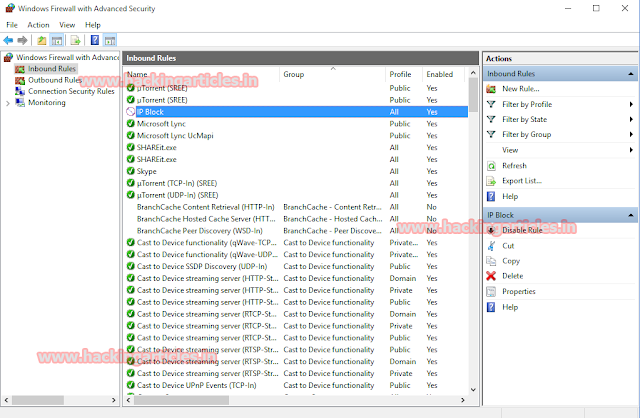
Task: Click the blue Help toolbar icon
Action: pos(95,40)
